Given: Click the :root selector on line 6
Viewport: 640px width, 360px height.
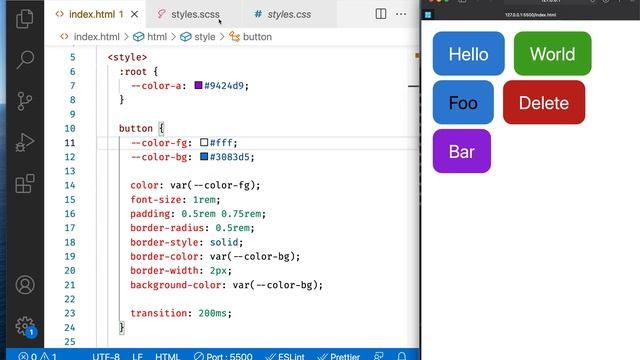Looking at the screenshot, I should pos(133,71).
